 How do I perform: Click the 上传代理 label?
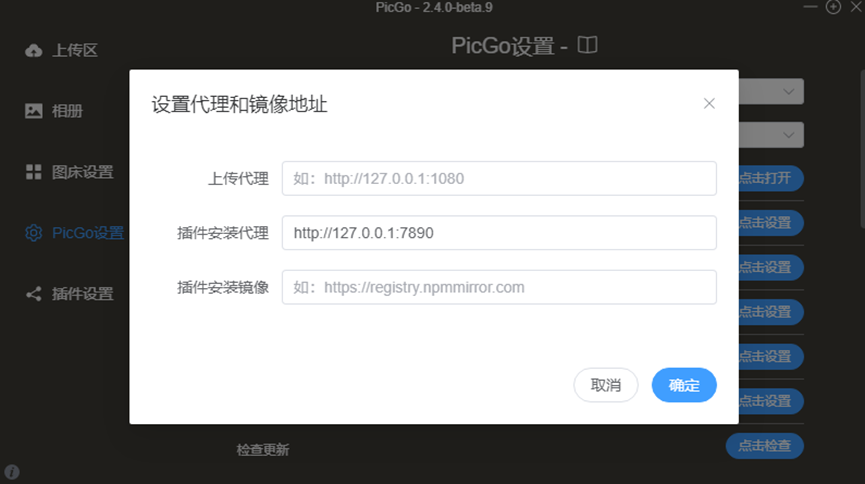(x=238, y=178)
